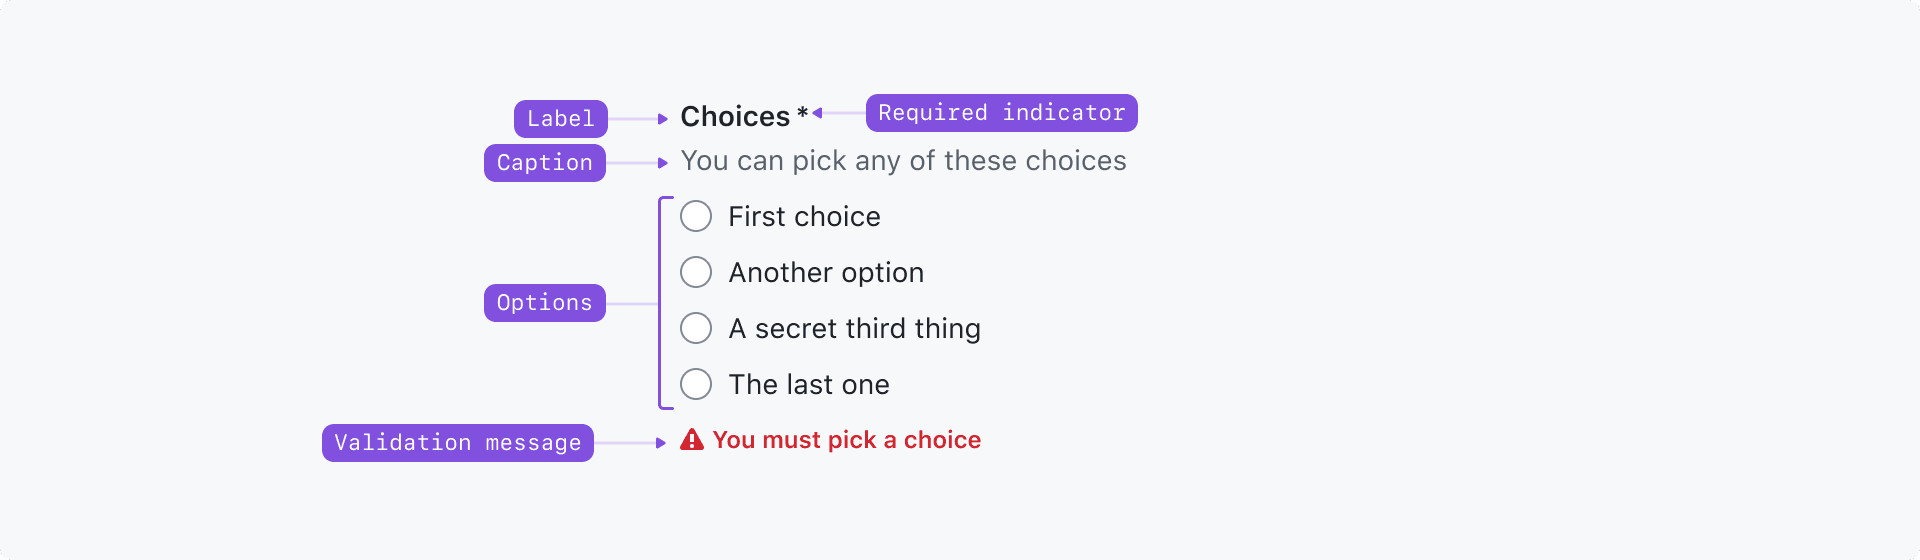The width and height of the screenshot is (1920, 560).
Task: Click the purple Options annotation tag
Action: tap(545, 303)
